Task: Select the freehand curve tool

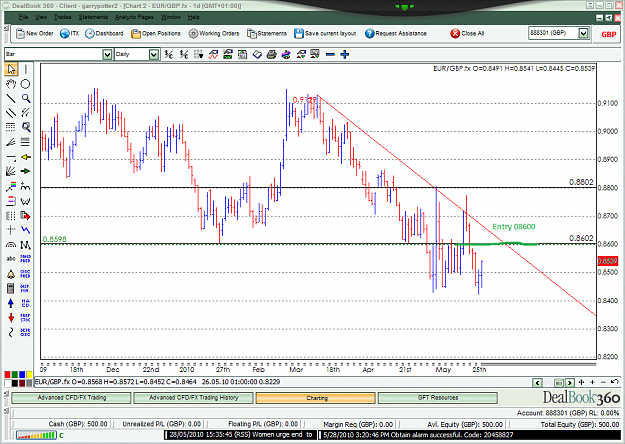Action: [x=11, y=332]
